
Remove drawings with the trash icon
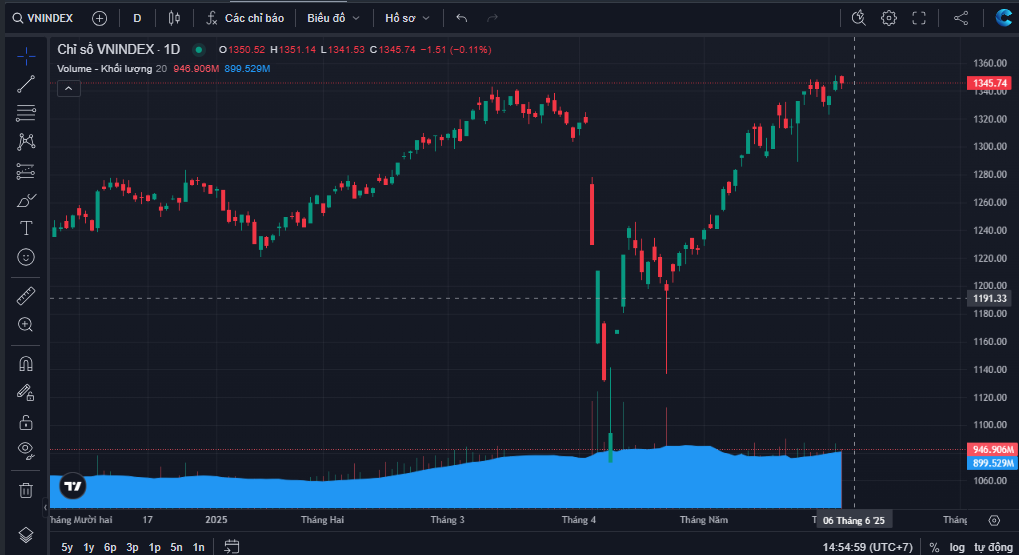tap(26, 490)
